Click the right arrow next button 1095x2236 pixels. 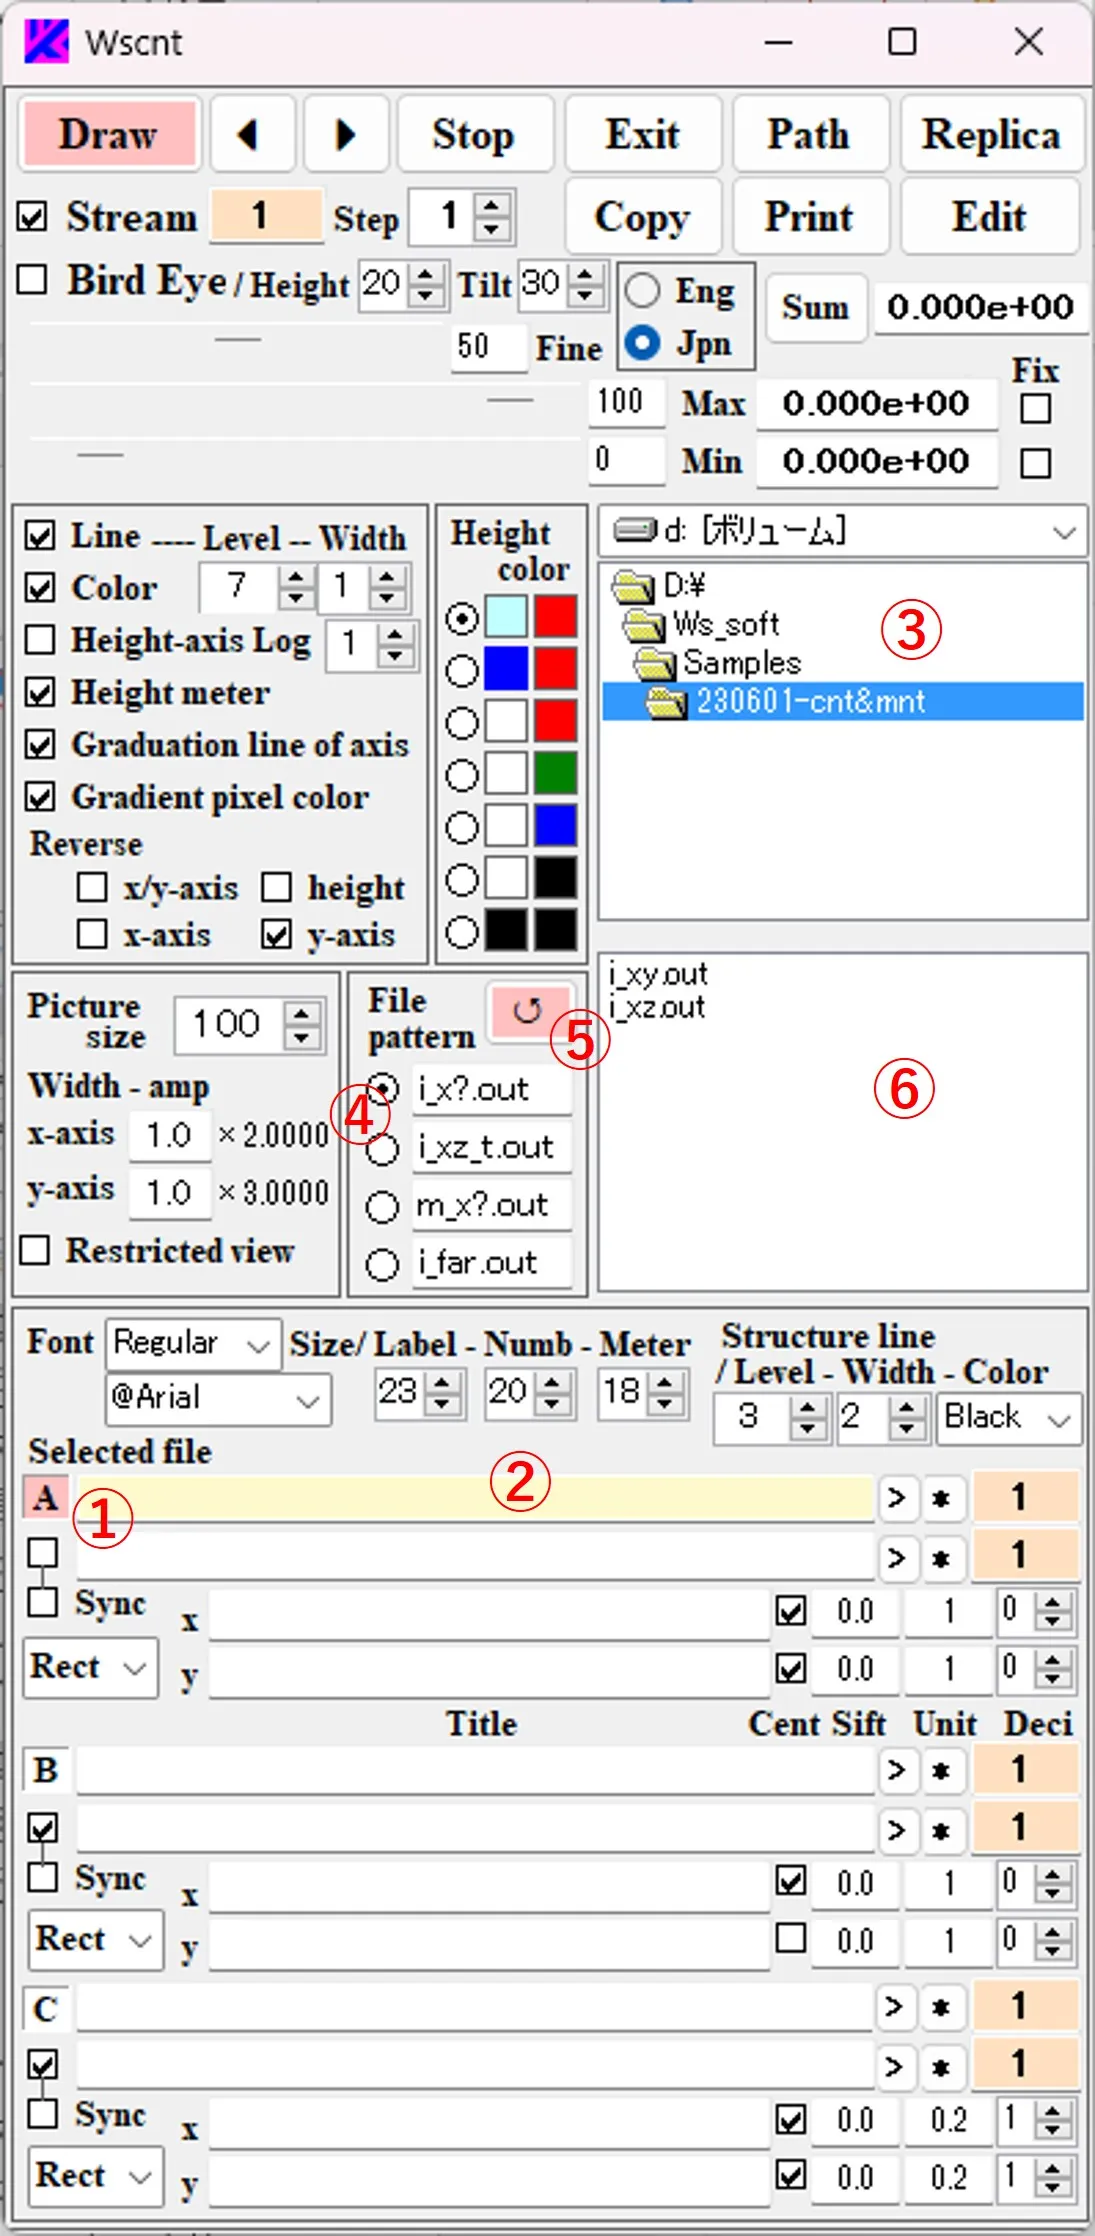pos(345,135)
